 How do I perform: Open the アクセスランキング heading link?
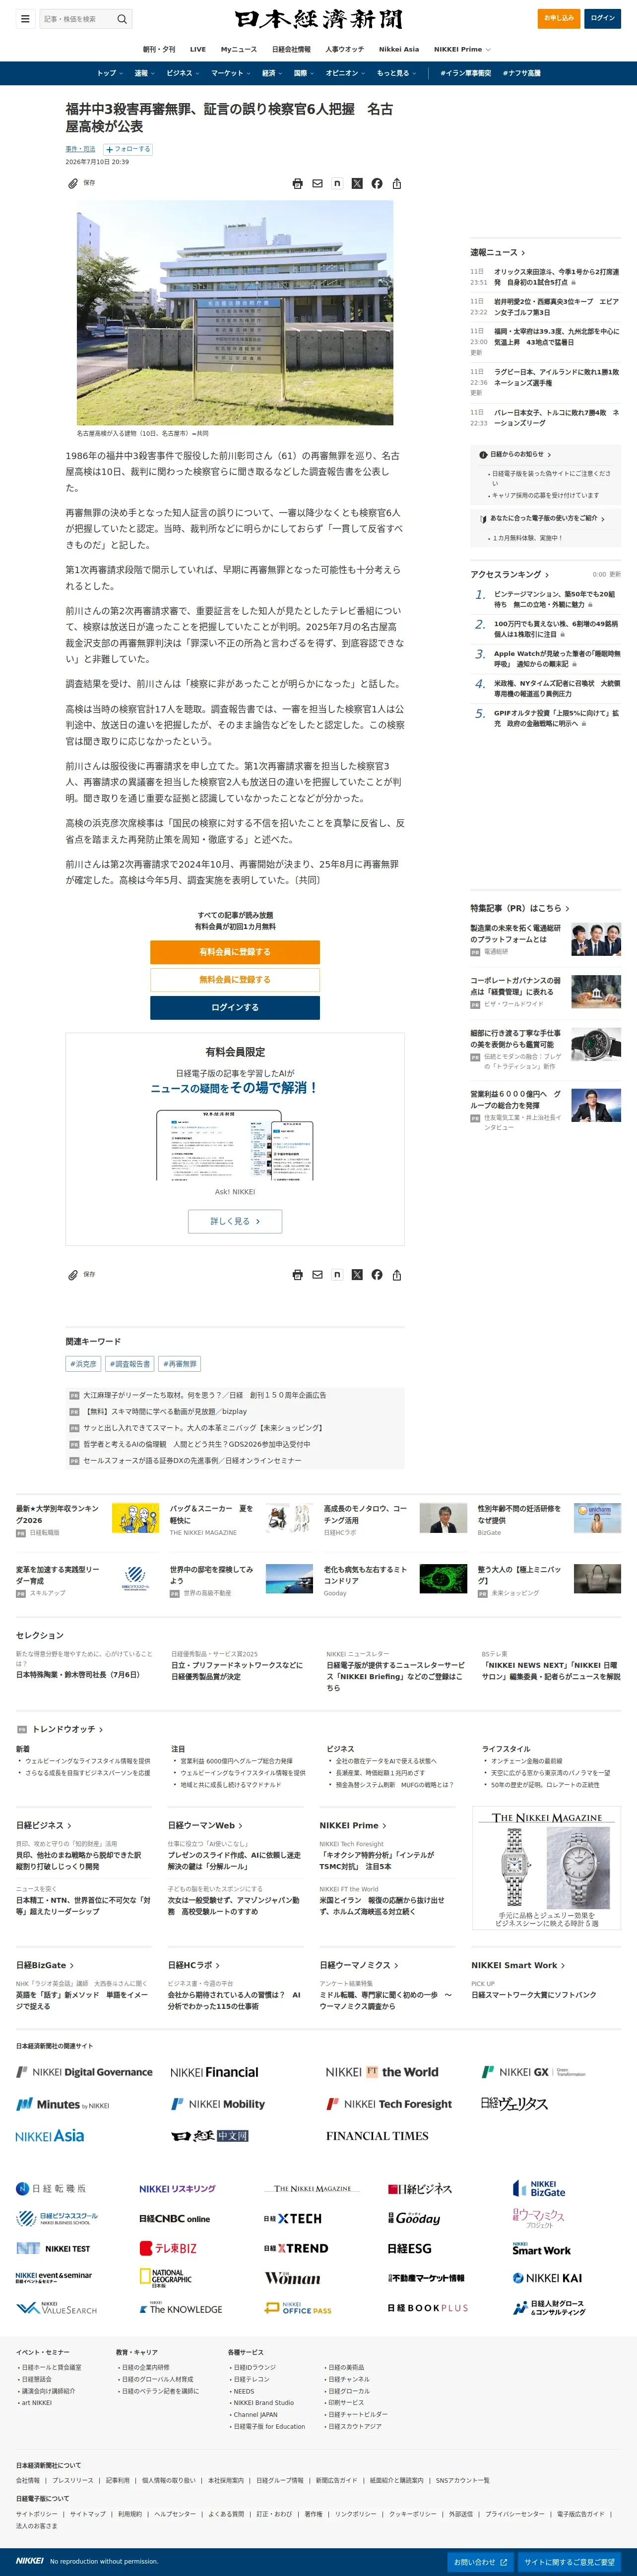click(x=510, y=574)
